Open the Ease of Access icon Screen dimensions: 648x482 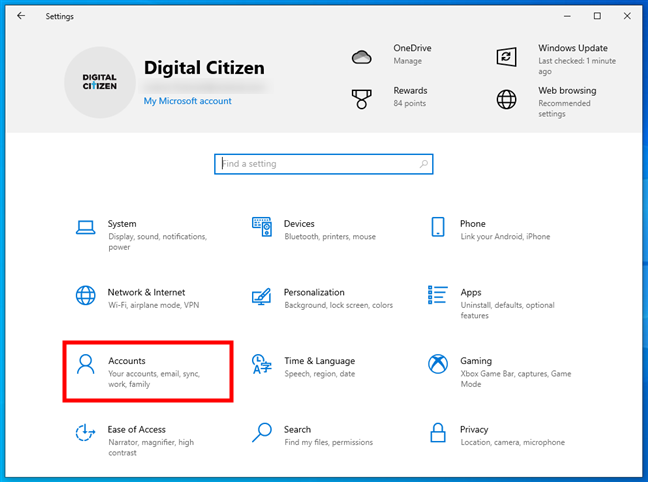click(86, 432)
